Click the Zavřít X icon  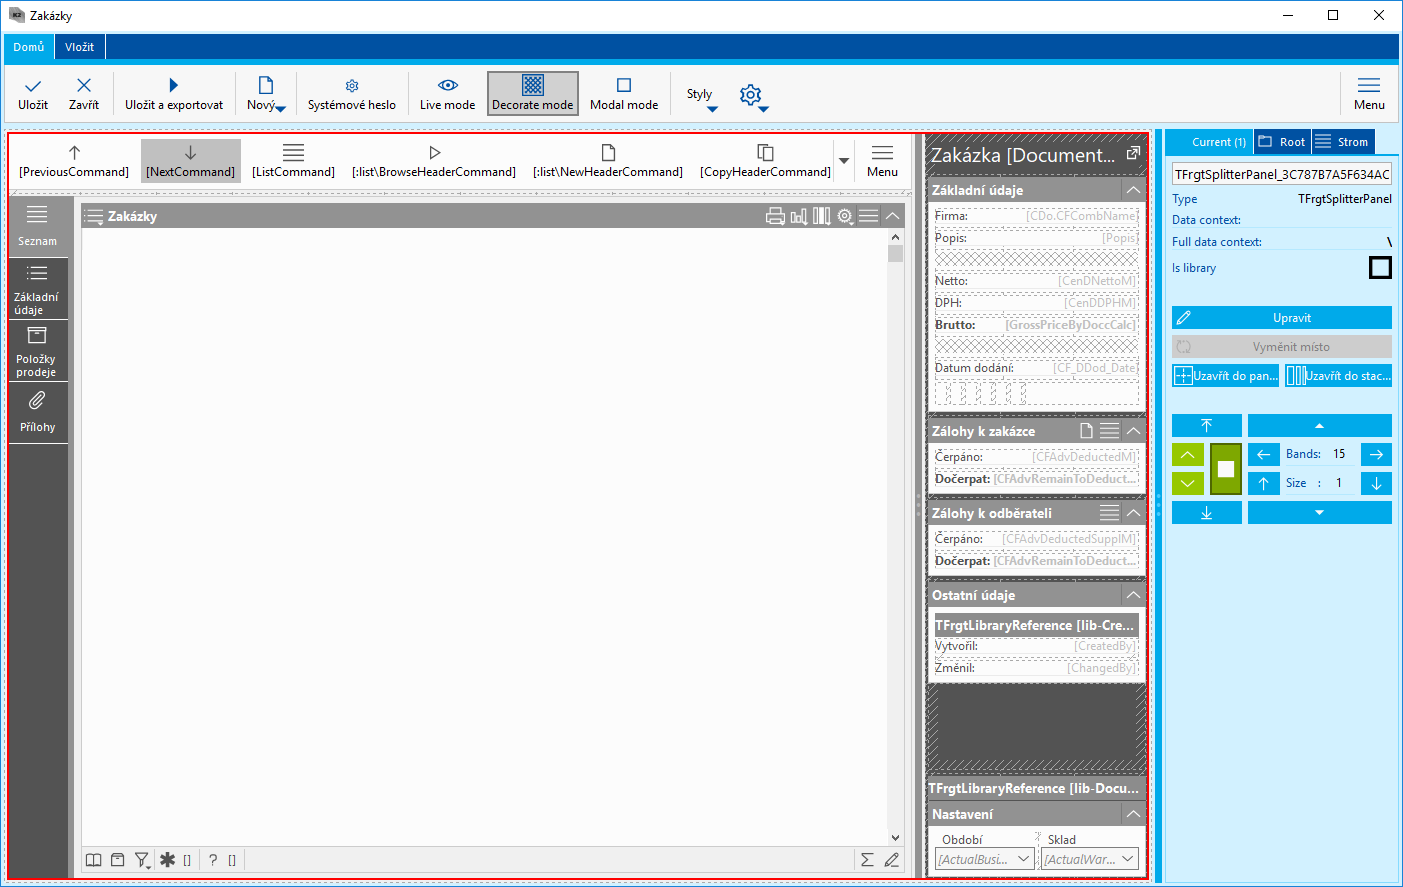coord(84,86)
